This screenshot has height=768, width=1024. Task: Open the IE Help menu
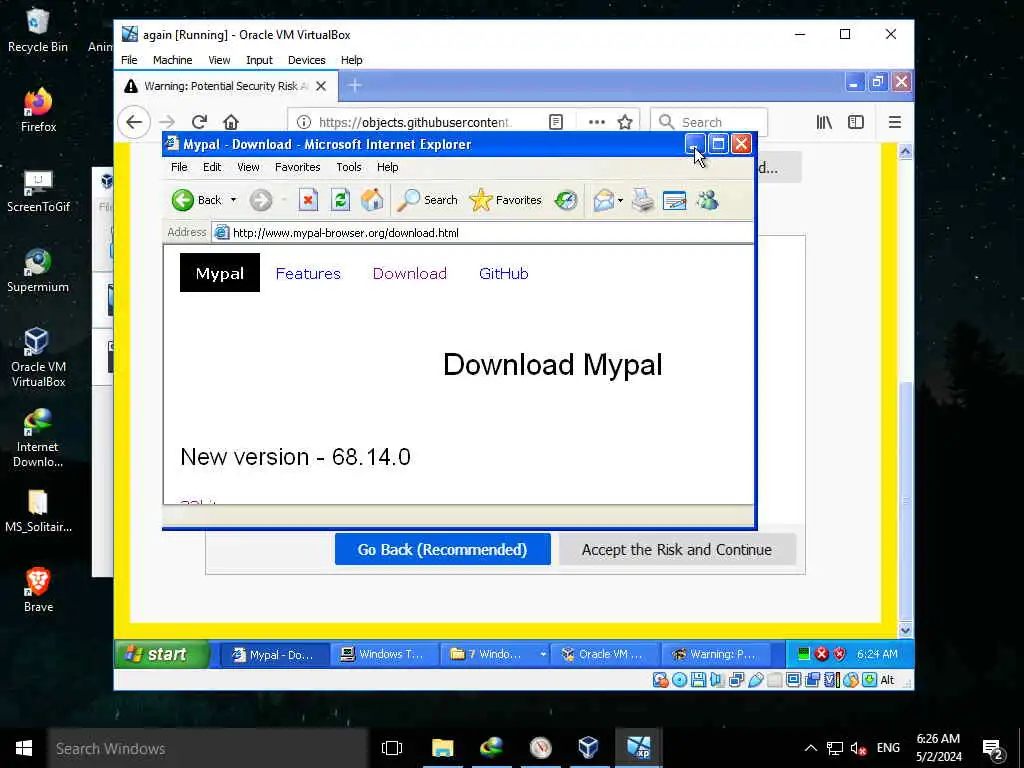(387, 167)
